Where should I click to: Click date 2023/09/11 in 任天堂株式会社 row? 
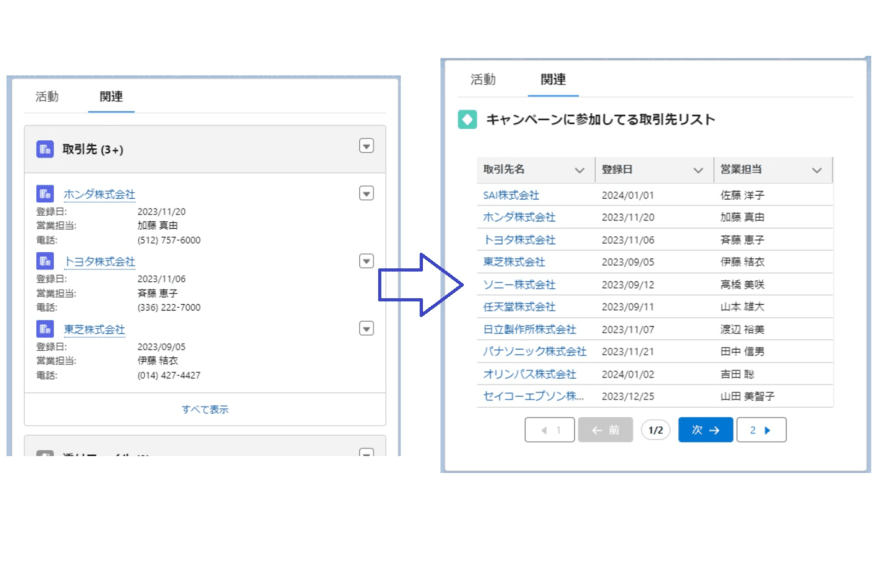[x=628, y=307]
